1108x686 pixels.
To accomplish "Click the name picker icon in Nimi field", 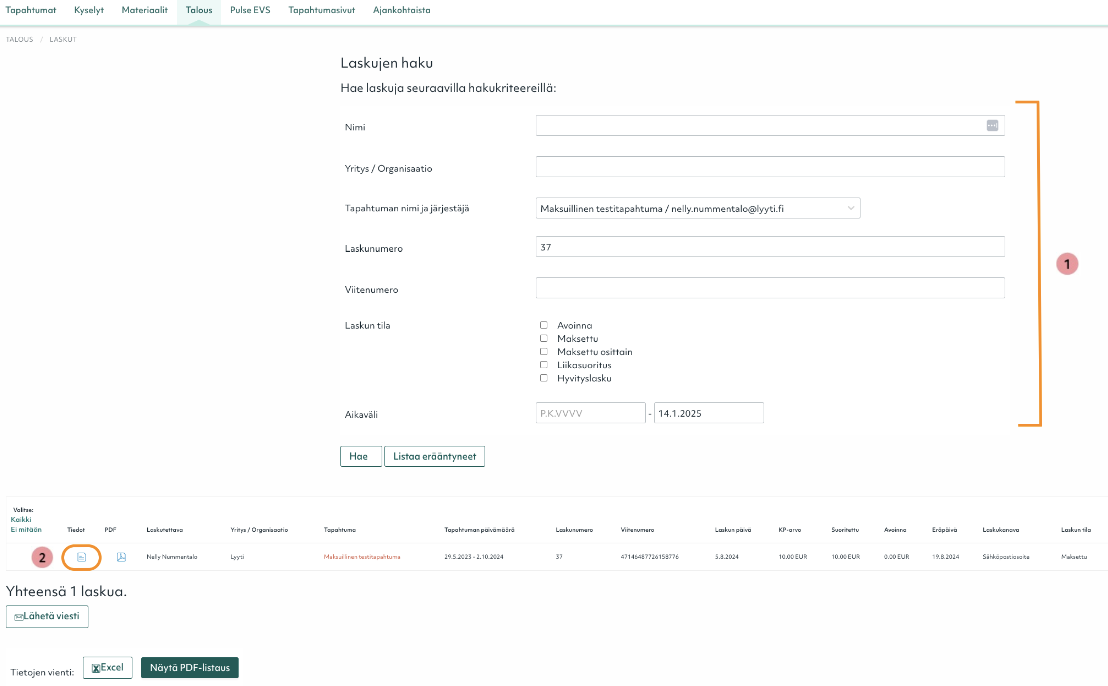I will click(x=992, y=126).
